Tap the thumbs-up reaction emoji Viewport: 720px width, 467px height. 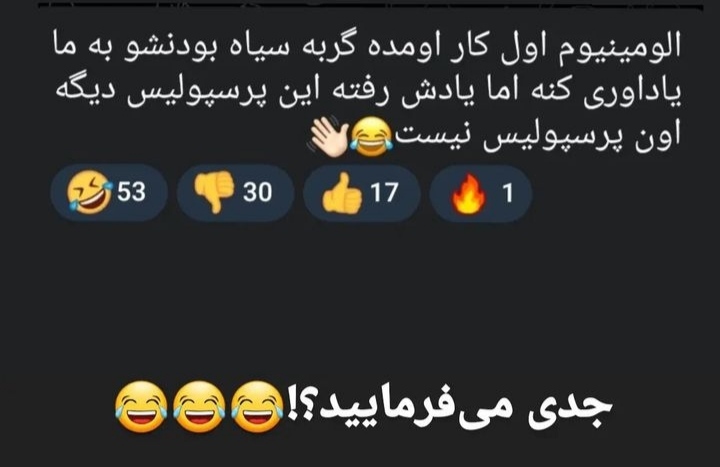pyautogui.click(x=341, y=194)
